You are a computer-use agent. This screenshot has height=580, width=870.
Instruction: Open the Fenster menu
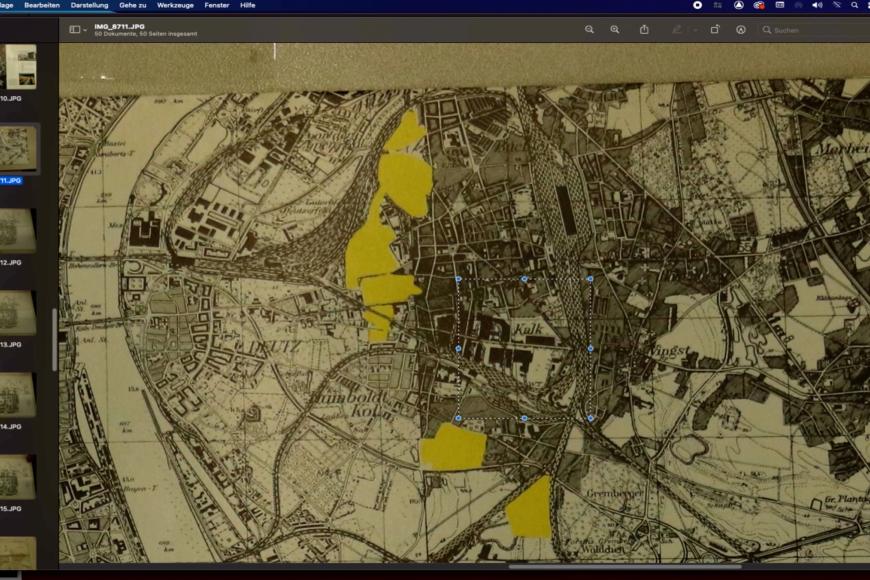pyautogui.click(x=217, y=5)
